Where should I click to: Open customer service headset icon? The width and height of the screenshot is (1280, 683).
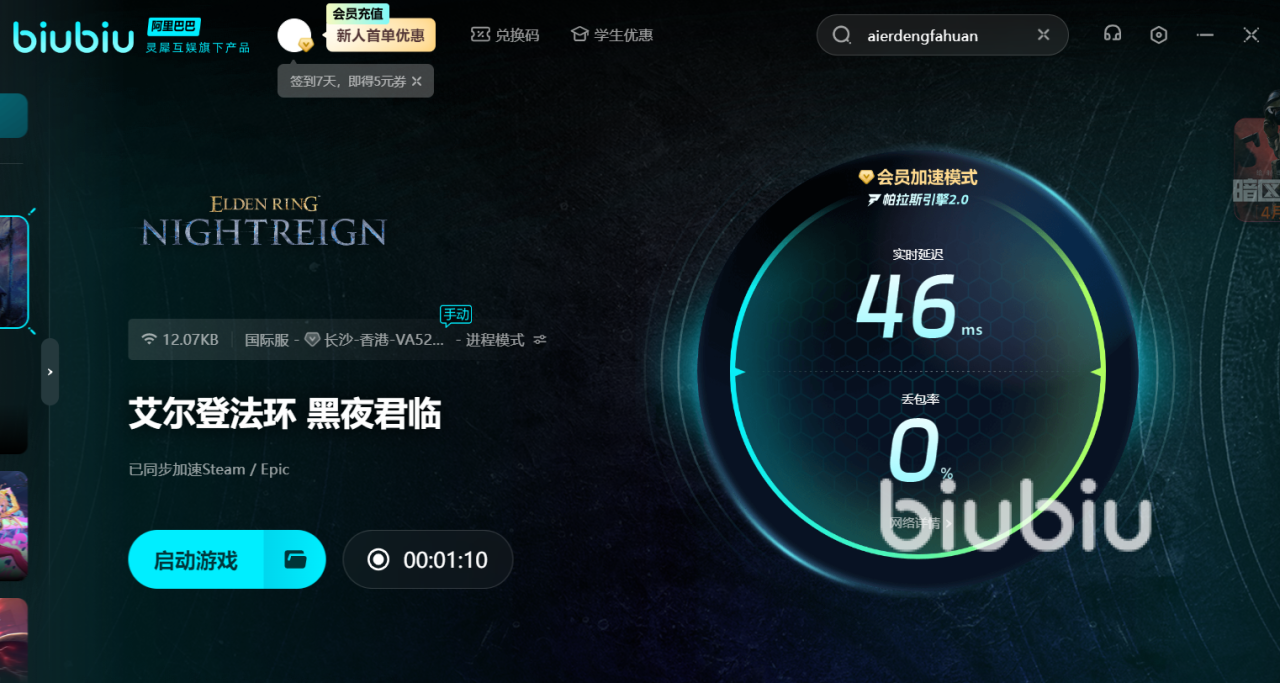click(1112, 35)
